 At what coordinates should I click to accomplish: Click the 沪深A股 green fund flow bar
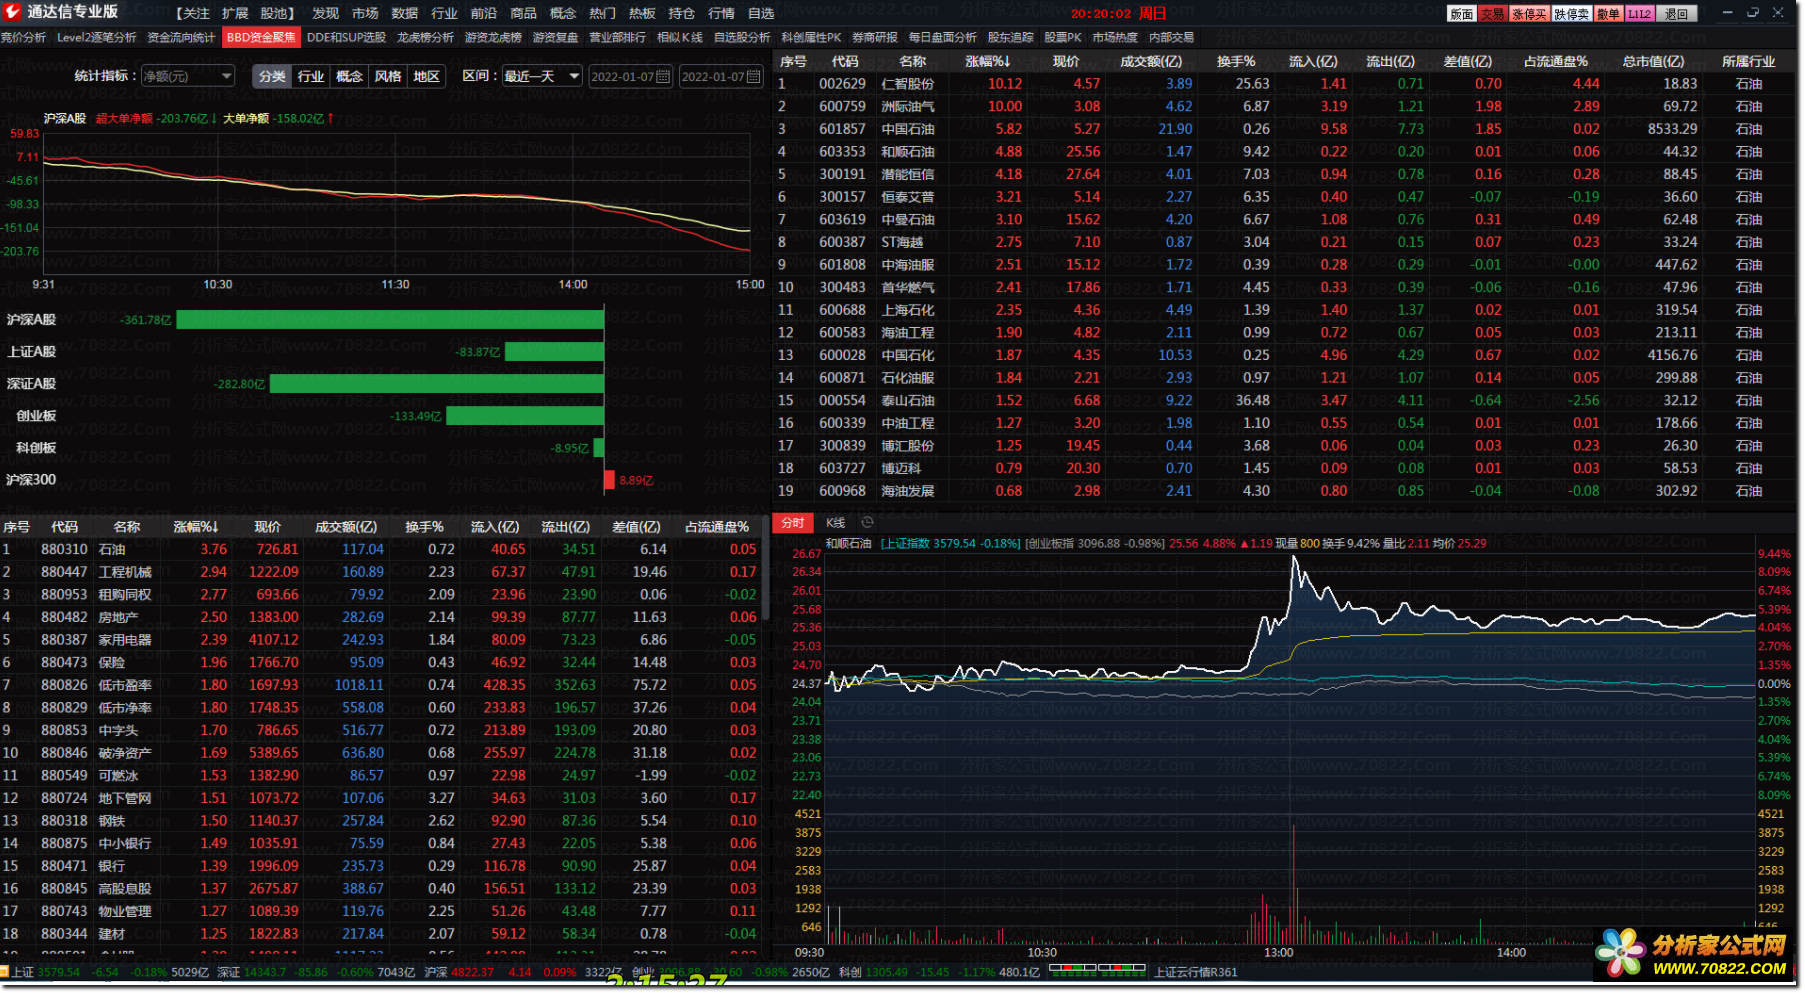(390, 319)
